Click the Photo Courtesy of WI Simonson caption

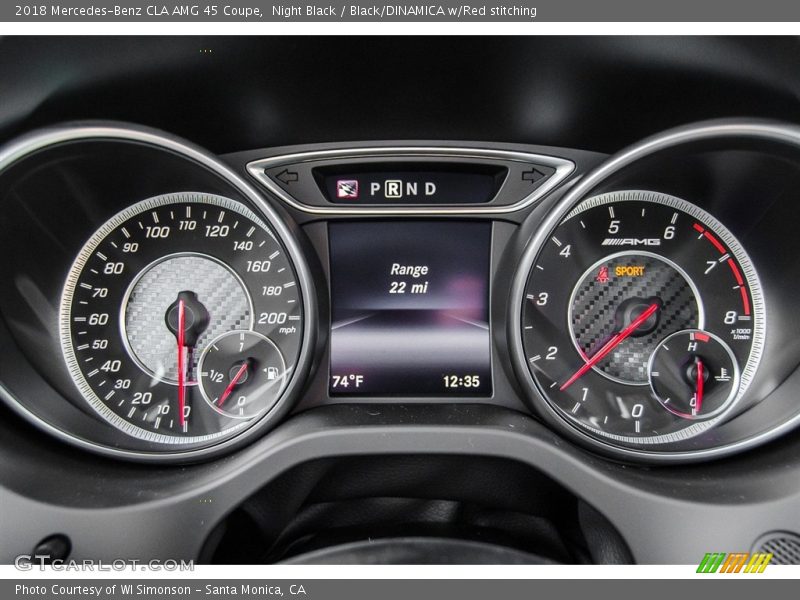tap(160, 590)
